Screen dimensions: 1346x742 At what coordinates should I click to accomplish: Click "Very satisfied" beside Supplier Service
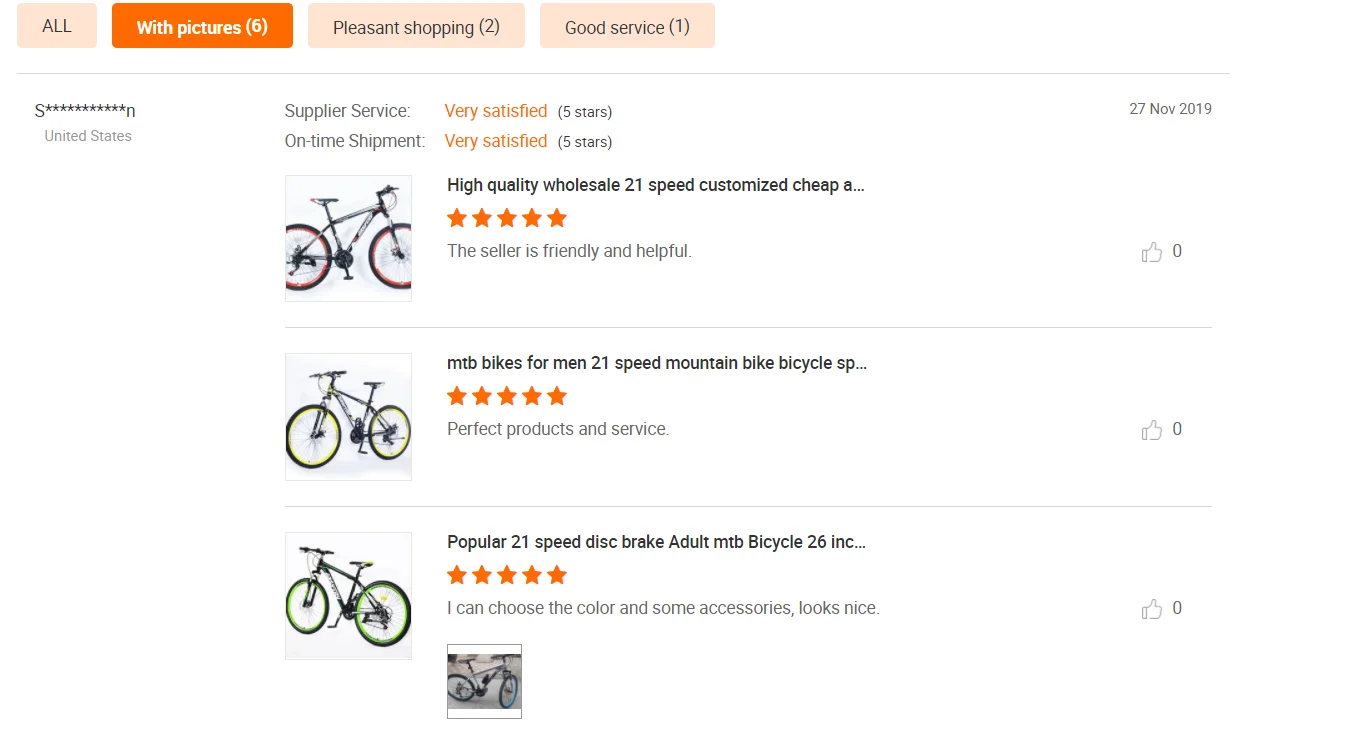(x=496, y=111)
